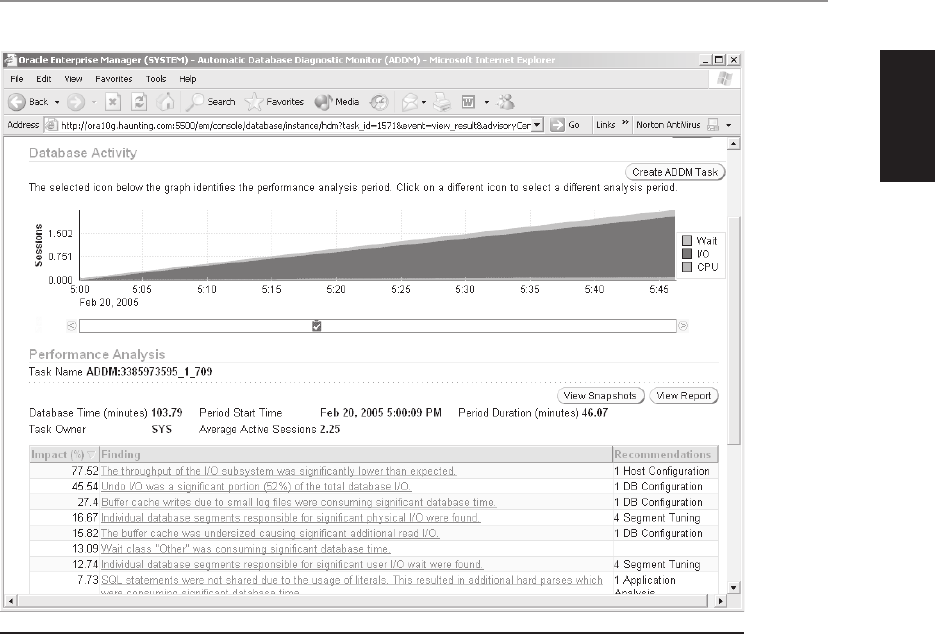The height and width of the screenshot is (634, 935).
Task: Open the Media toolbar button
Action: [337, 102]
